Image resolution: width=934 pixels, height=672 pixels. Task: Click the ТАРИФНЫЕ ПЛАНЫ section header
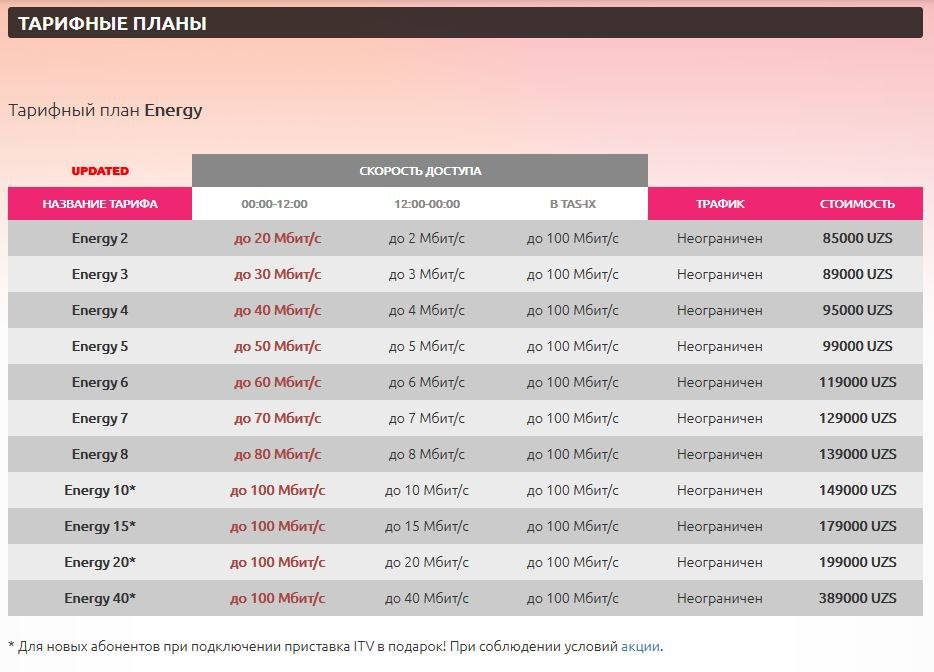[465, 23]
